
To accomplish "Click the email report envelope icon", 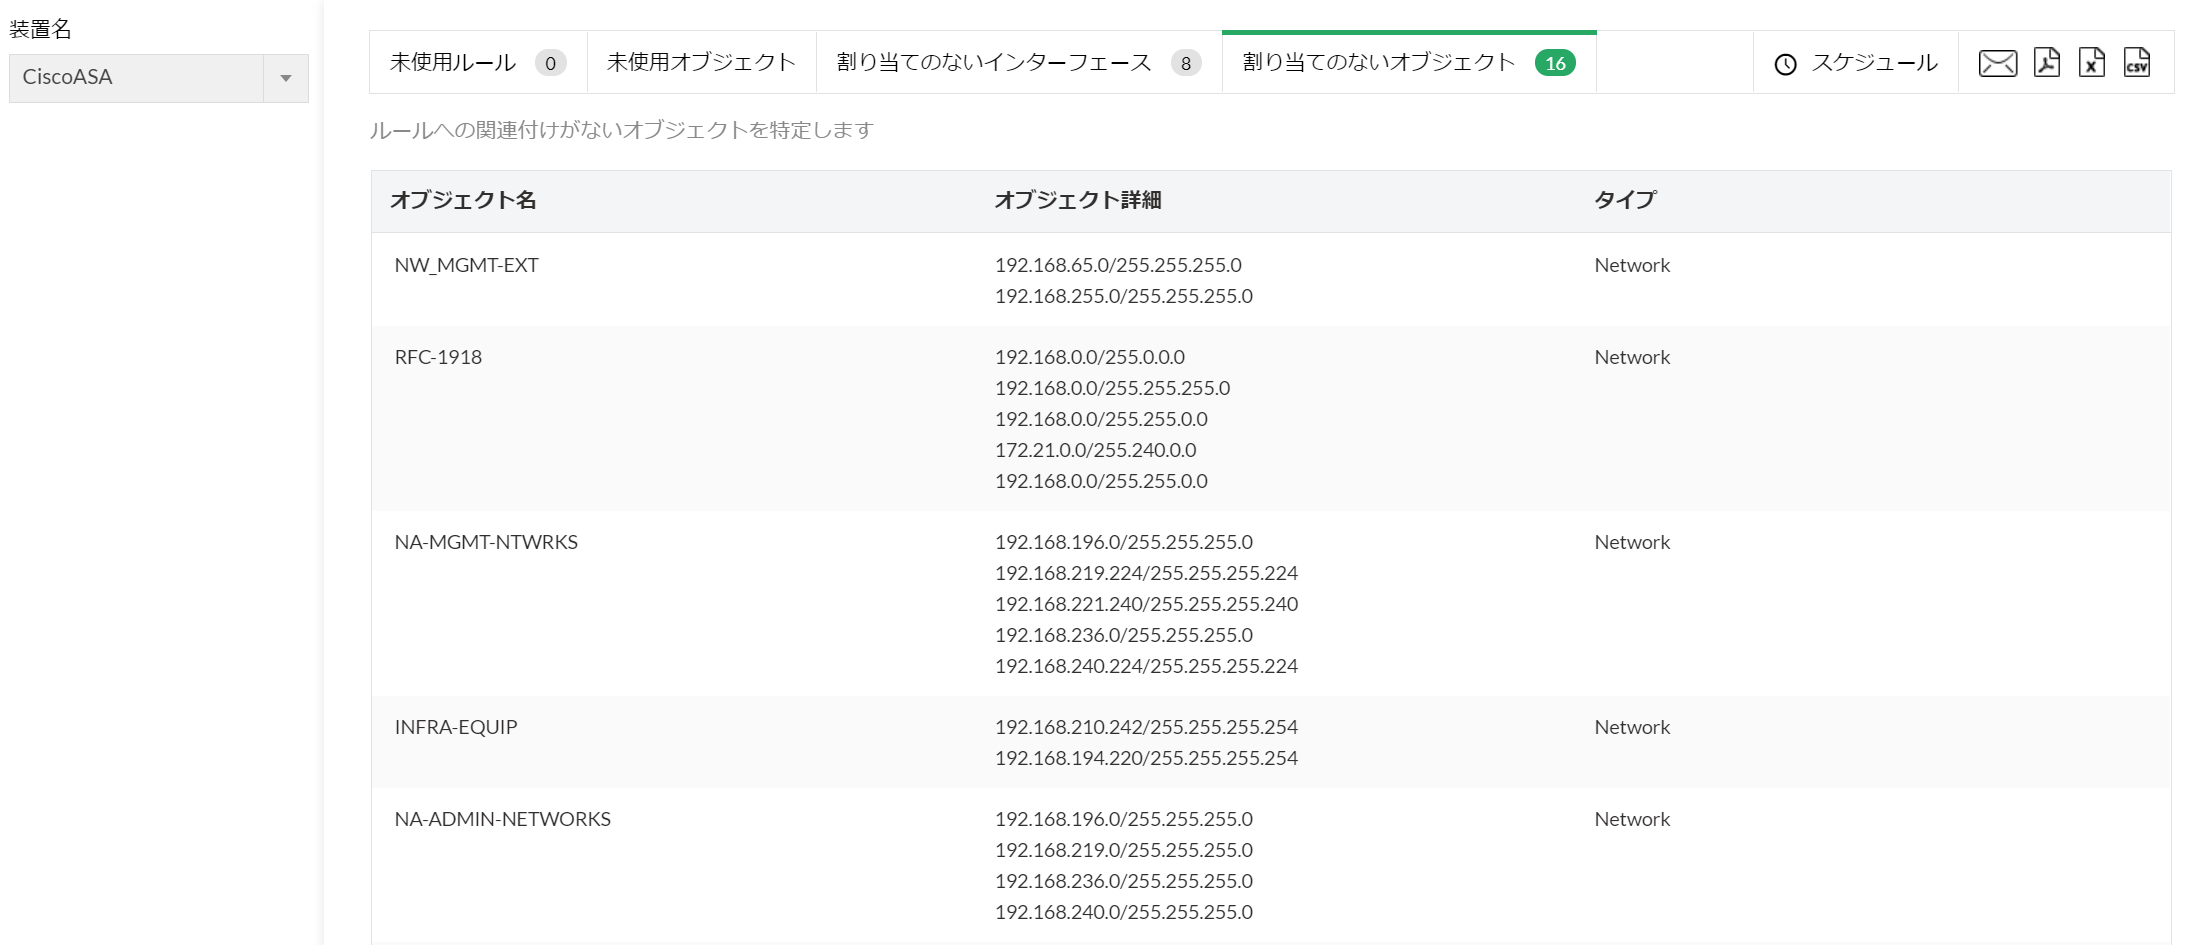I will [x=1997, y=63].
